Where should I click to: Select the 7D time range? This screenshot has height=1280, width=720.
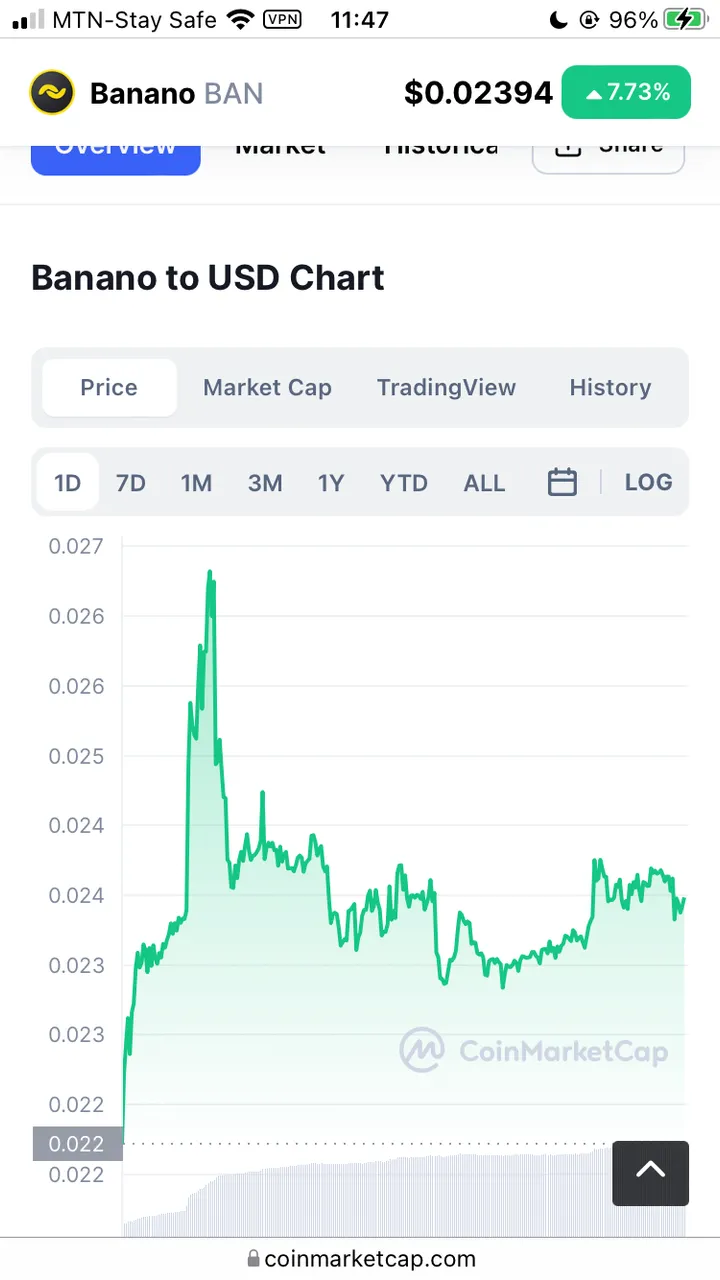[130, 483]
